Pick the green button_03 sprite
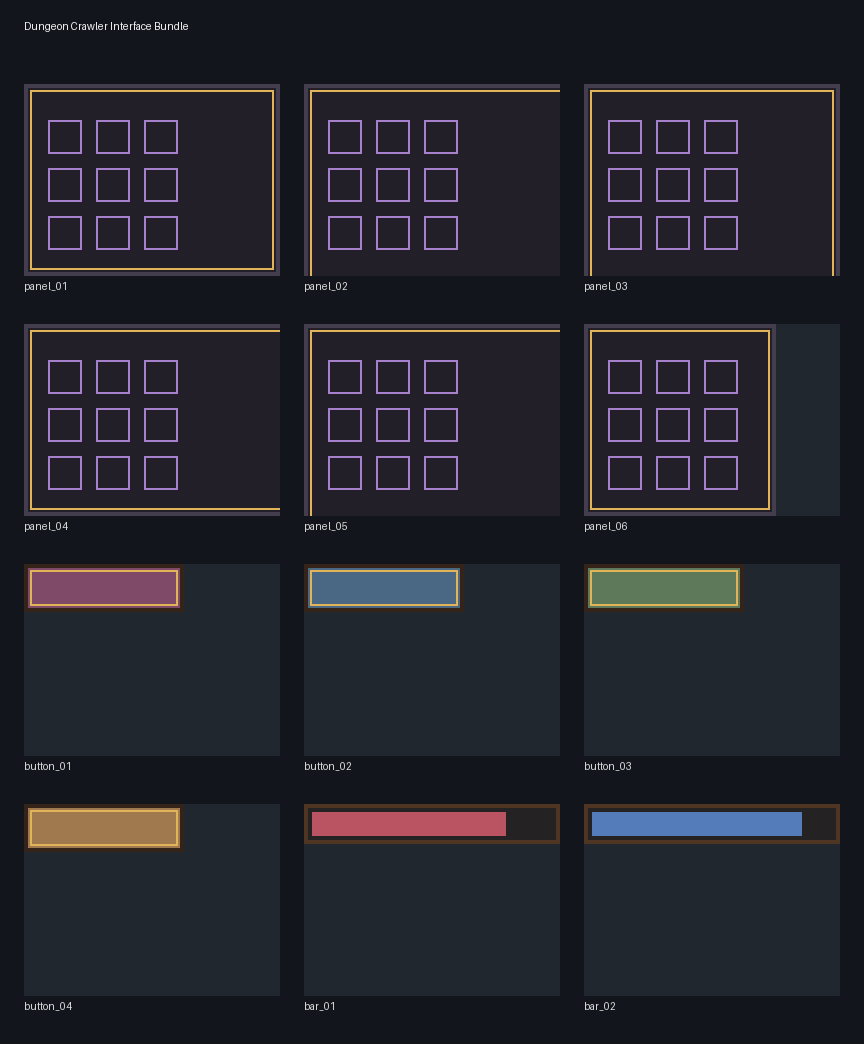The image size is (864, 1044). tap(664, 588)
